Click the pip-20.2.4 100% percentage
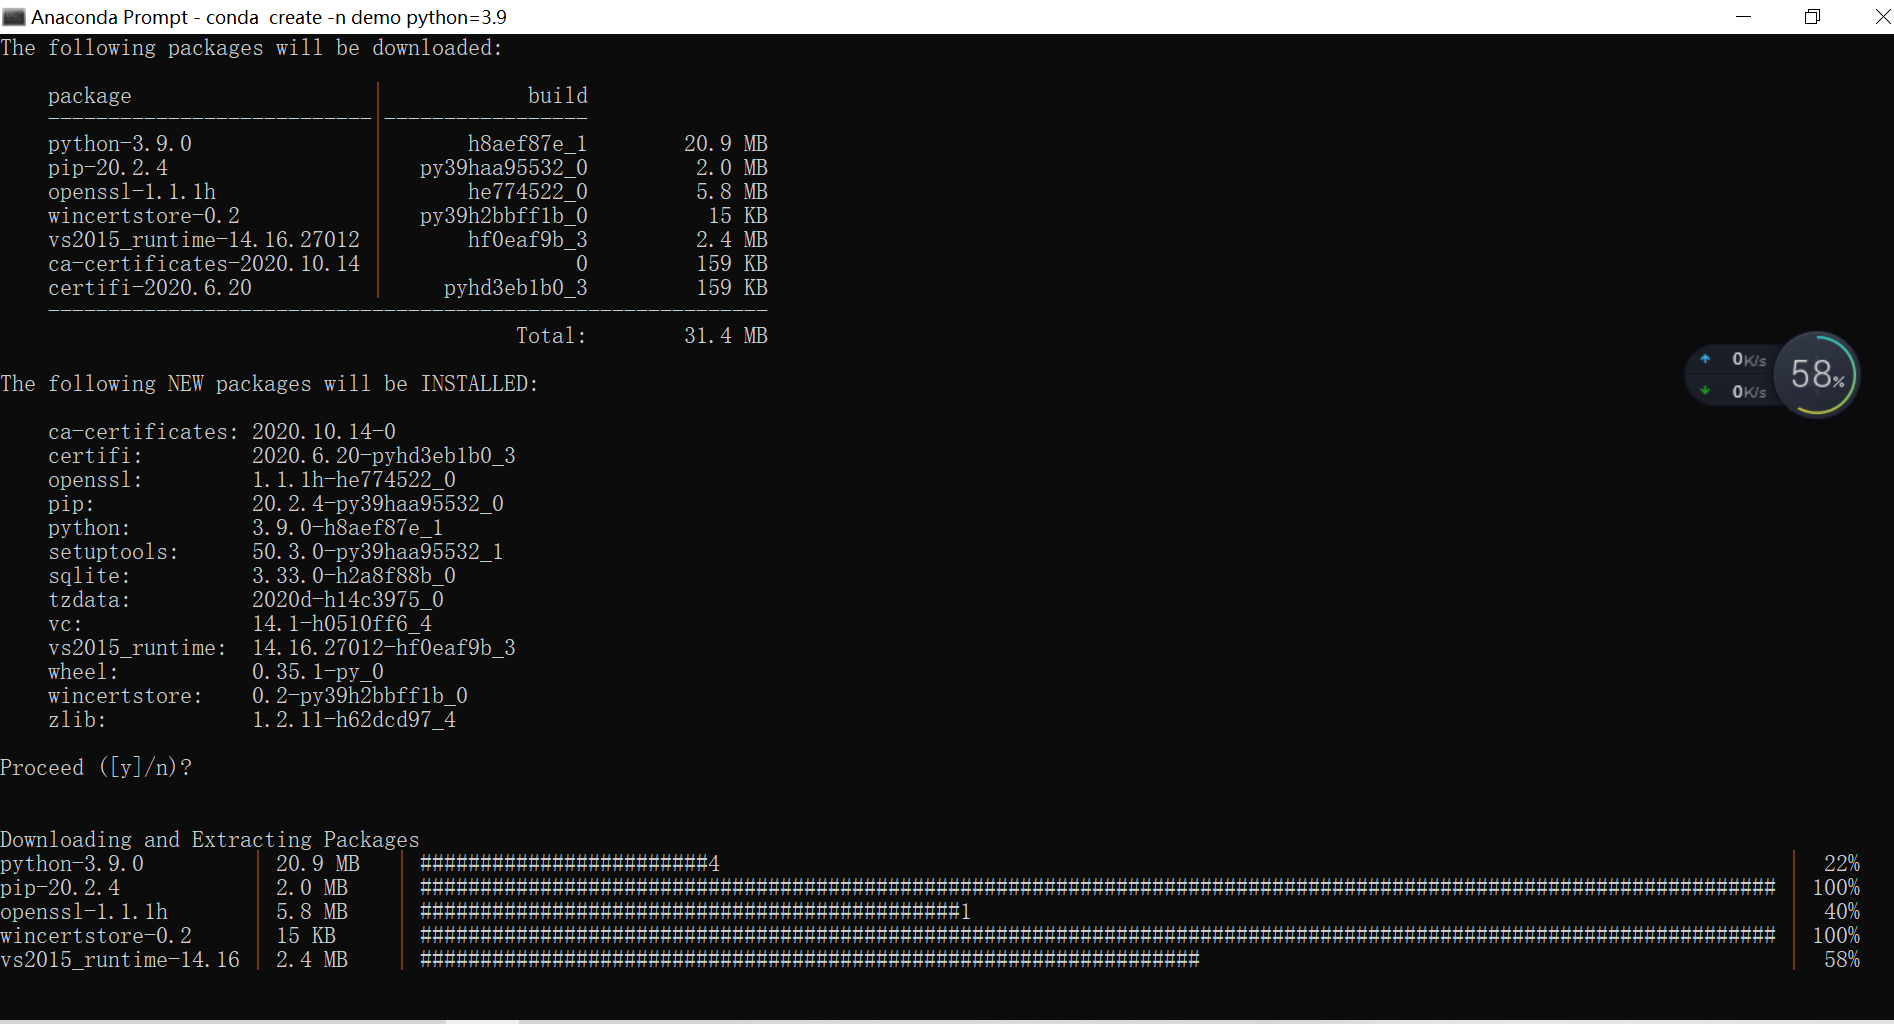The width and height of the screenshot is (1894, 1024). click(1836, 888)
